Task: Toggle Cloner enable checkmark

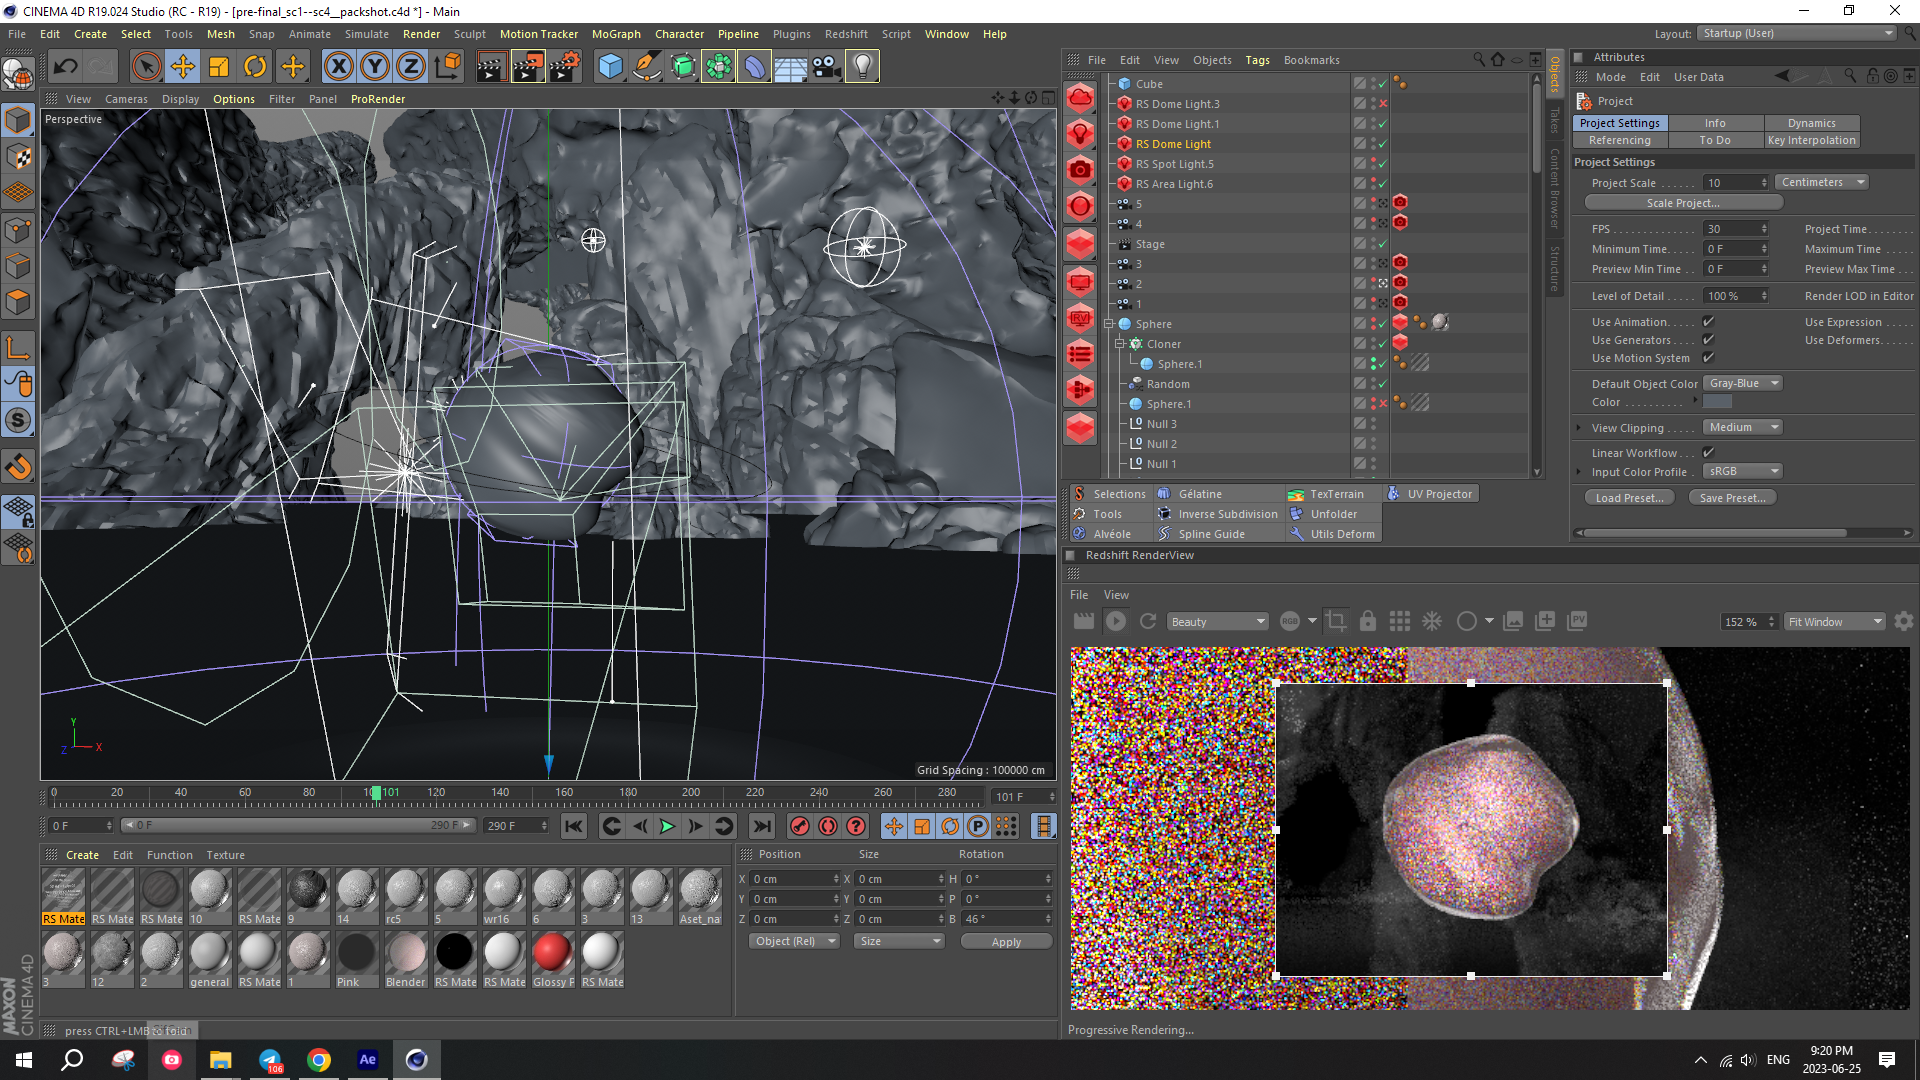Action: [x=1383, y=344]
